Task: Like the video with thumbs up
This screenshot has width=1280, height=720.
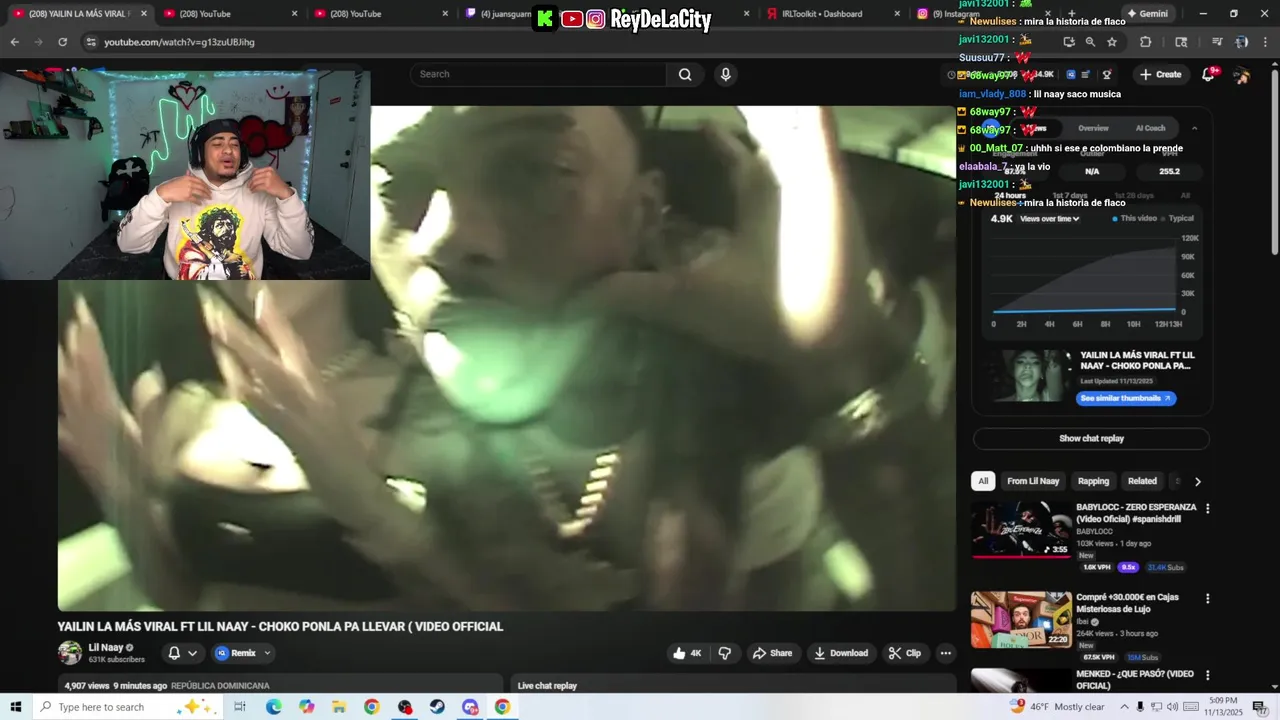Action: pyautogui.click(x=687, y=653)
